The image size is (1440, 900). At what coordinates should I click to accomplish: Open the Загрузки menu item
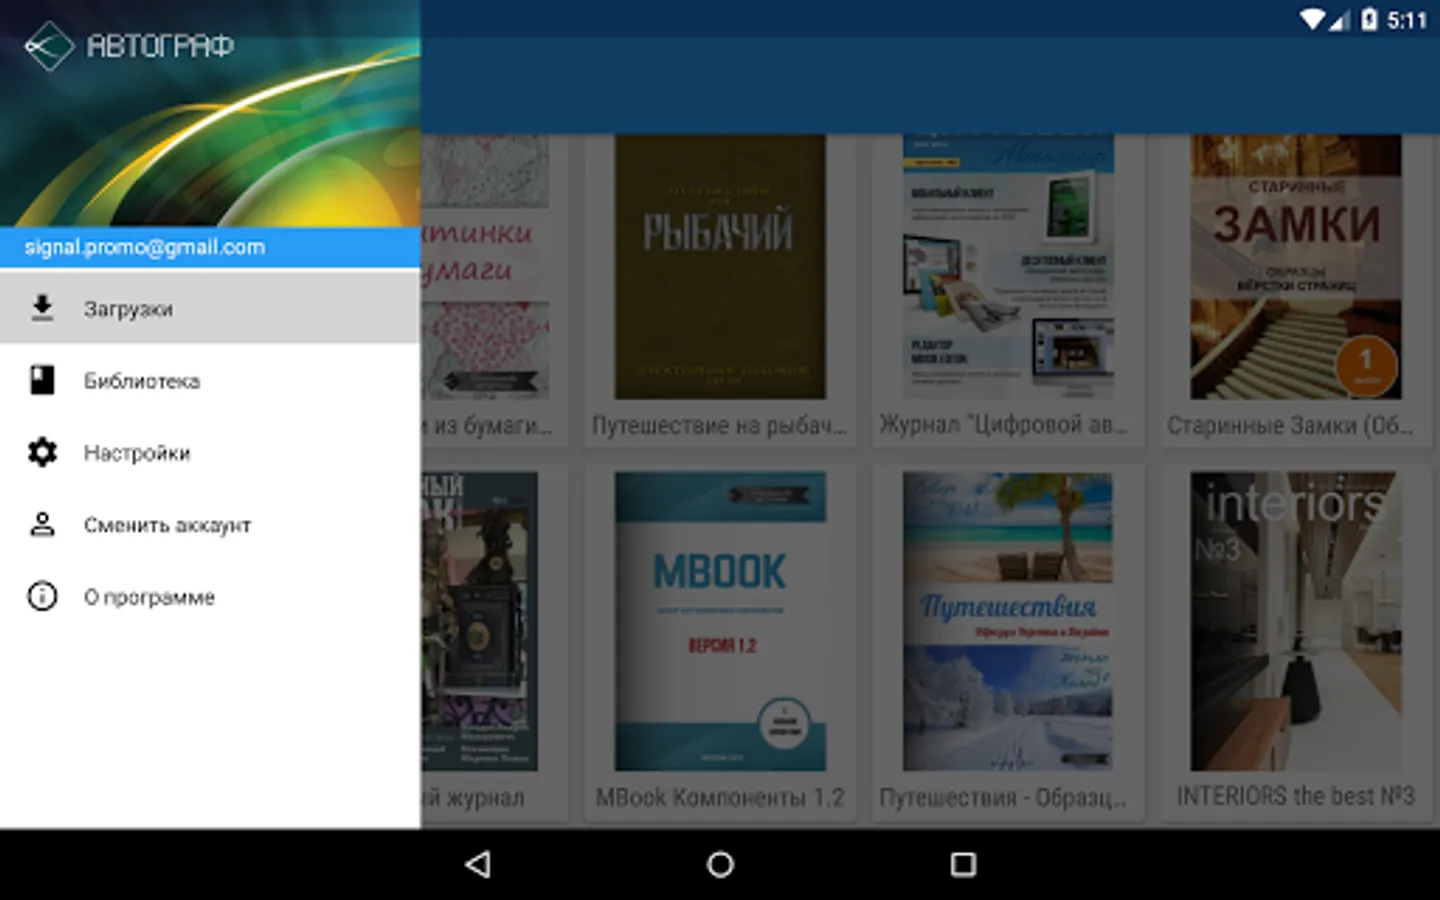210,308
